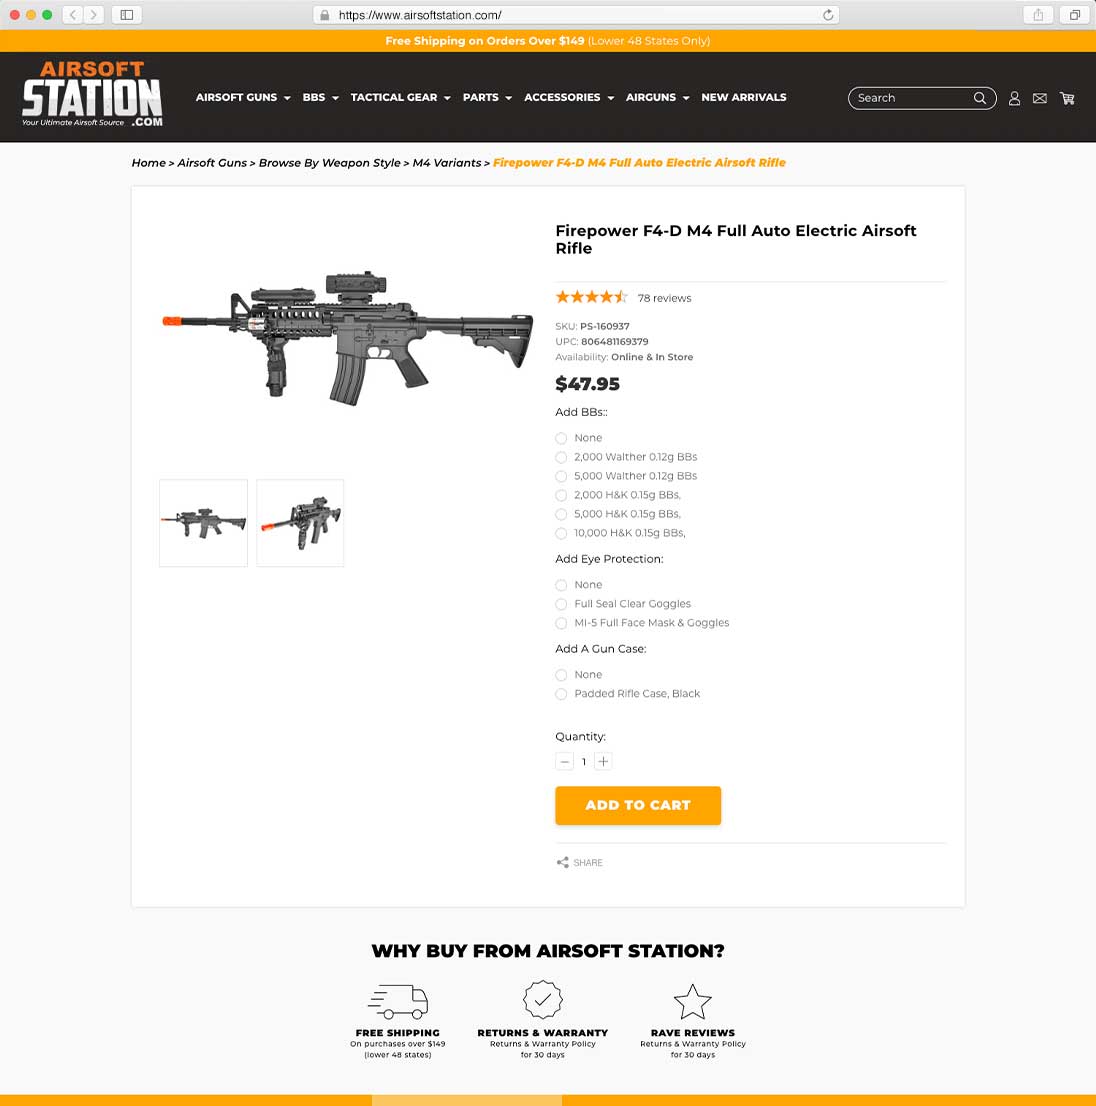This screenshot has width=1096, height=1106.
Task: Click the search magnifier icon
Action: [x=980, y=98]
